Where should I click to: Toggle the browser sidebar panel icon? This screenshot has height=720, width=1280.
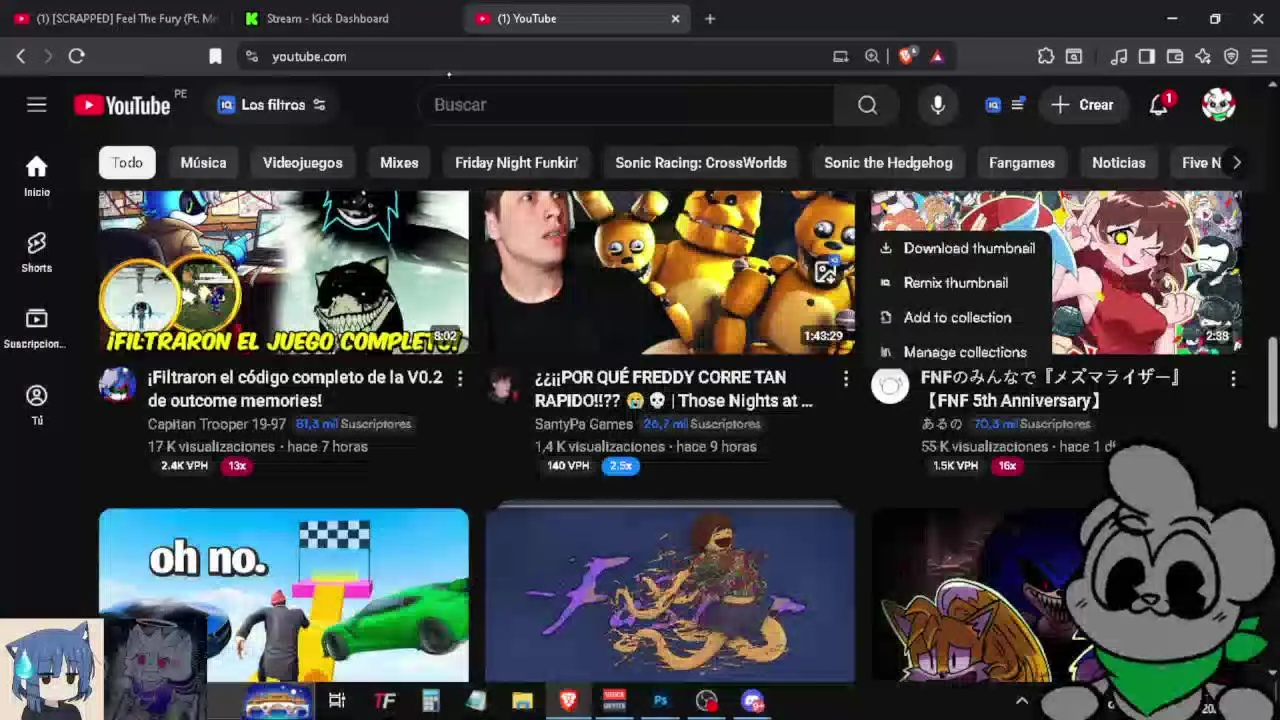pyautogui.click(x=1147, y=56)
